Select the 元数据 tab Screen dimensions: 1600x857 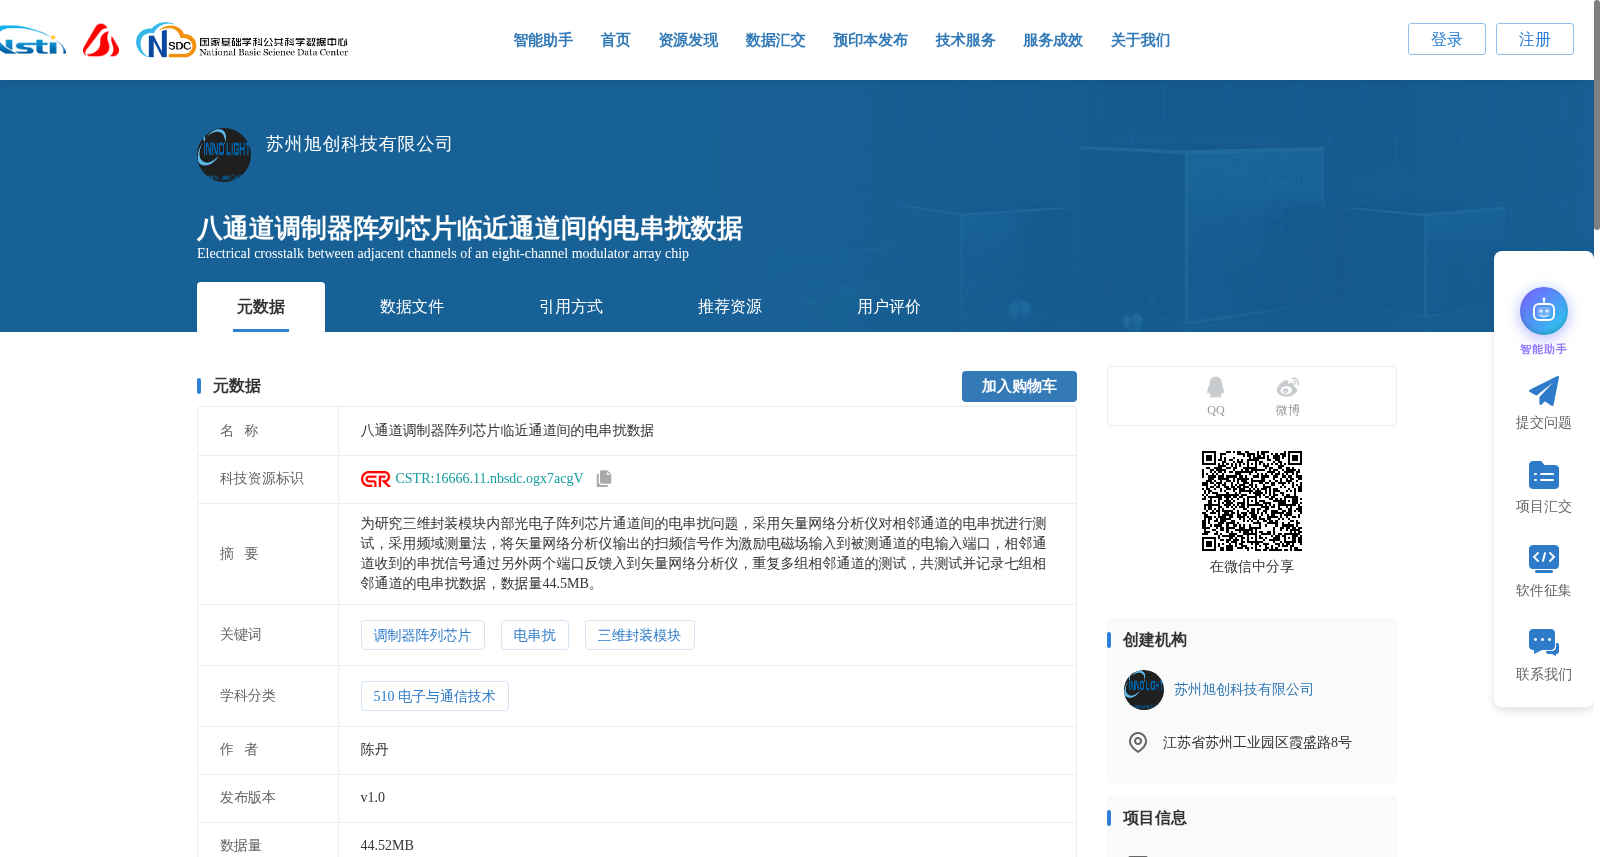tap(261, 307)
